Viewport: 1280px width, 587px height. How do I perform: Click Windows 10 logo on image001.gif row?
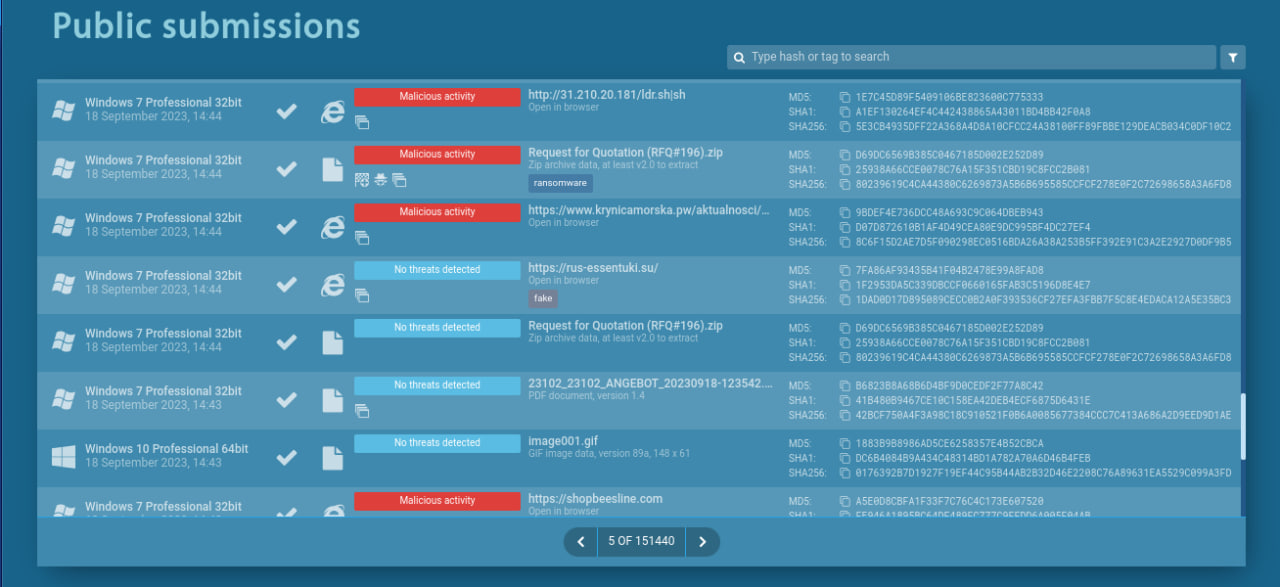(x=64, y=457)
